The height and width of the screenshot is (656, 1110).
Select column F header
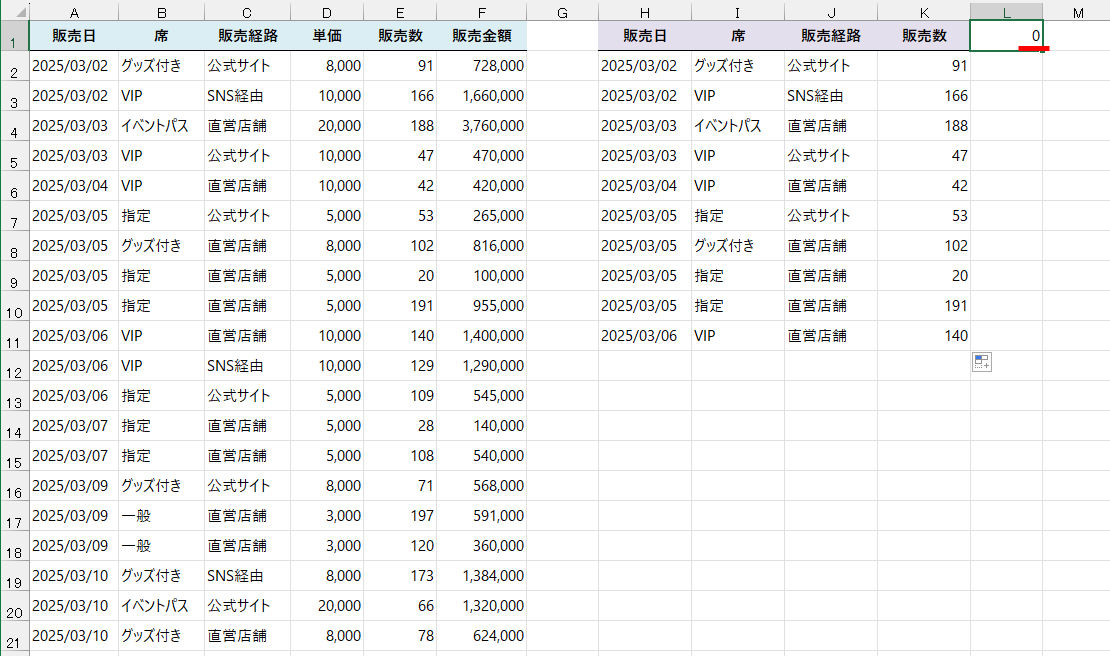coord(481,12)
